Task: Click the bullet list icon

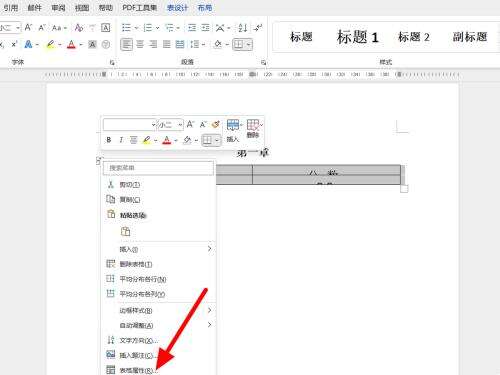Action: pyautogui.click(x=126, y=28)
